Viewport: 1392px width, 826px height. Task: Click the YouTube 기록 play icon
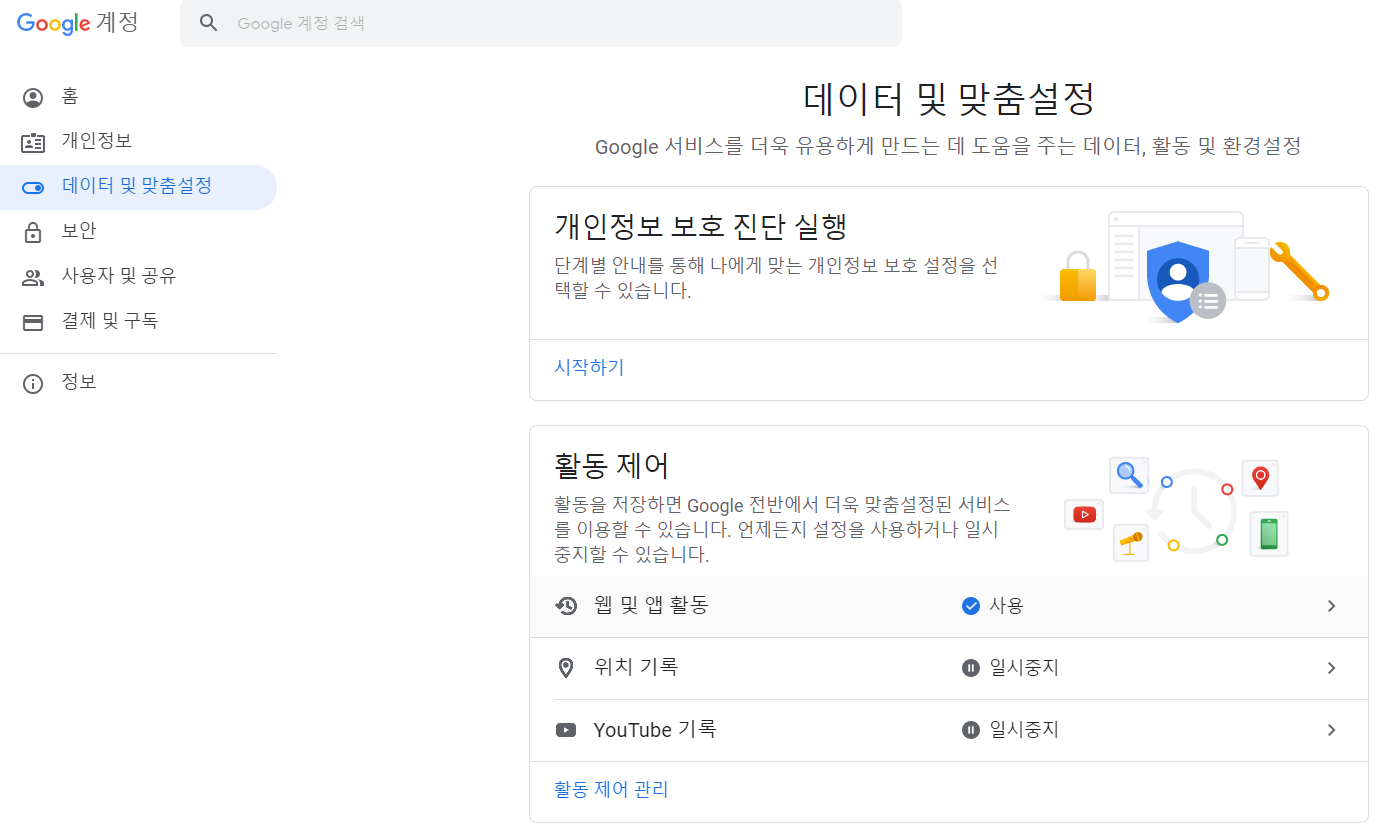[566, 730]
